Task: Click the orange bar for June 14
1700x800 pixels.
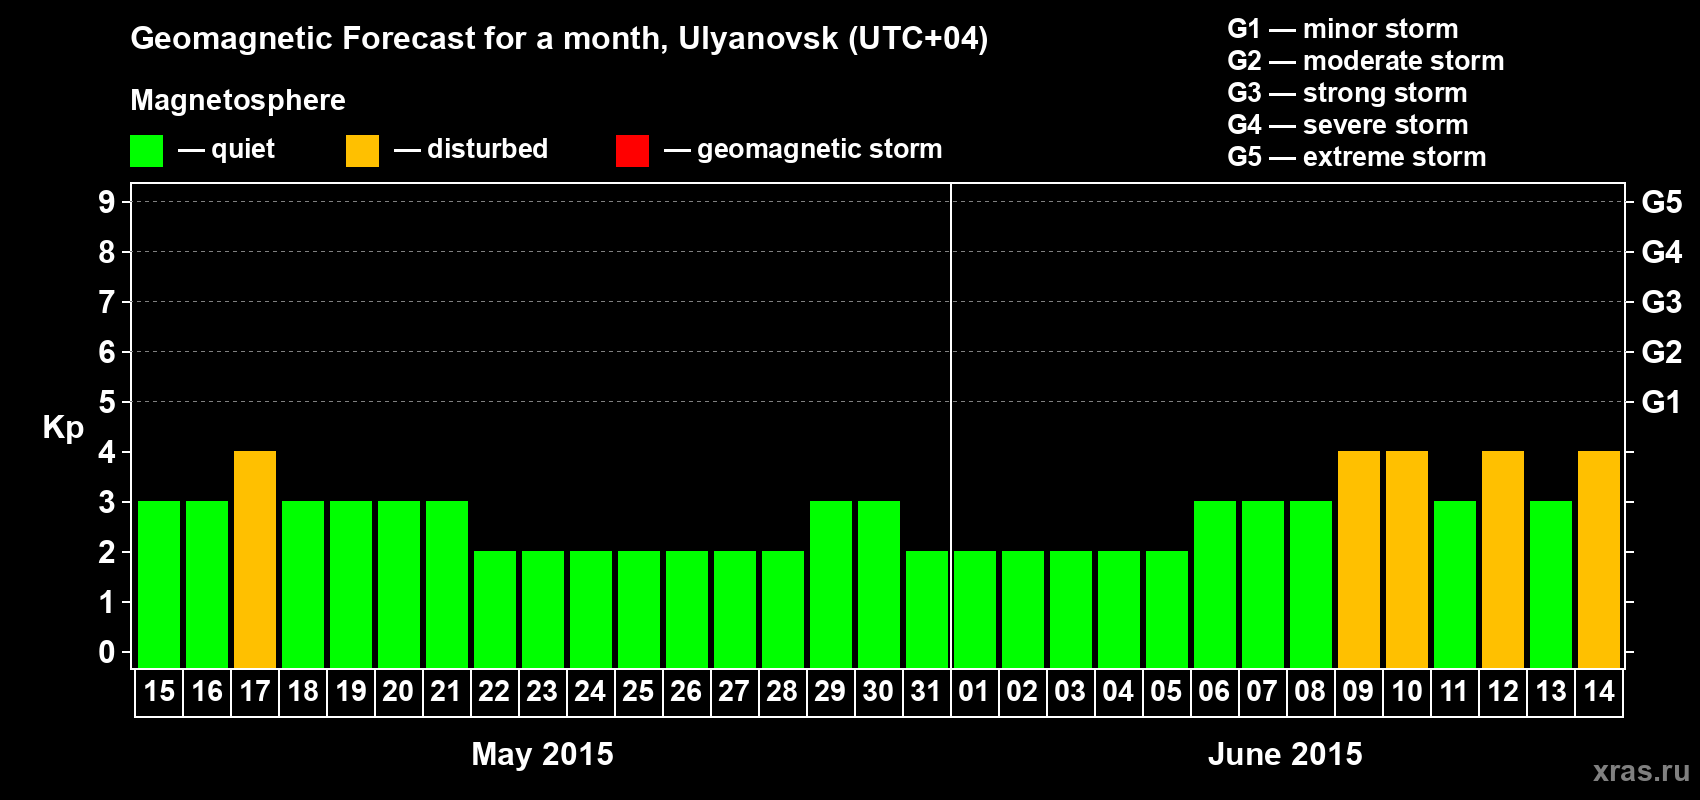Action: pyautogui.click(x=1599, y=559)
